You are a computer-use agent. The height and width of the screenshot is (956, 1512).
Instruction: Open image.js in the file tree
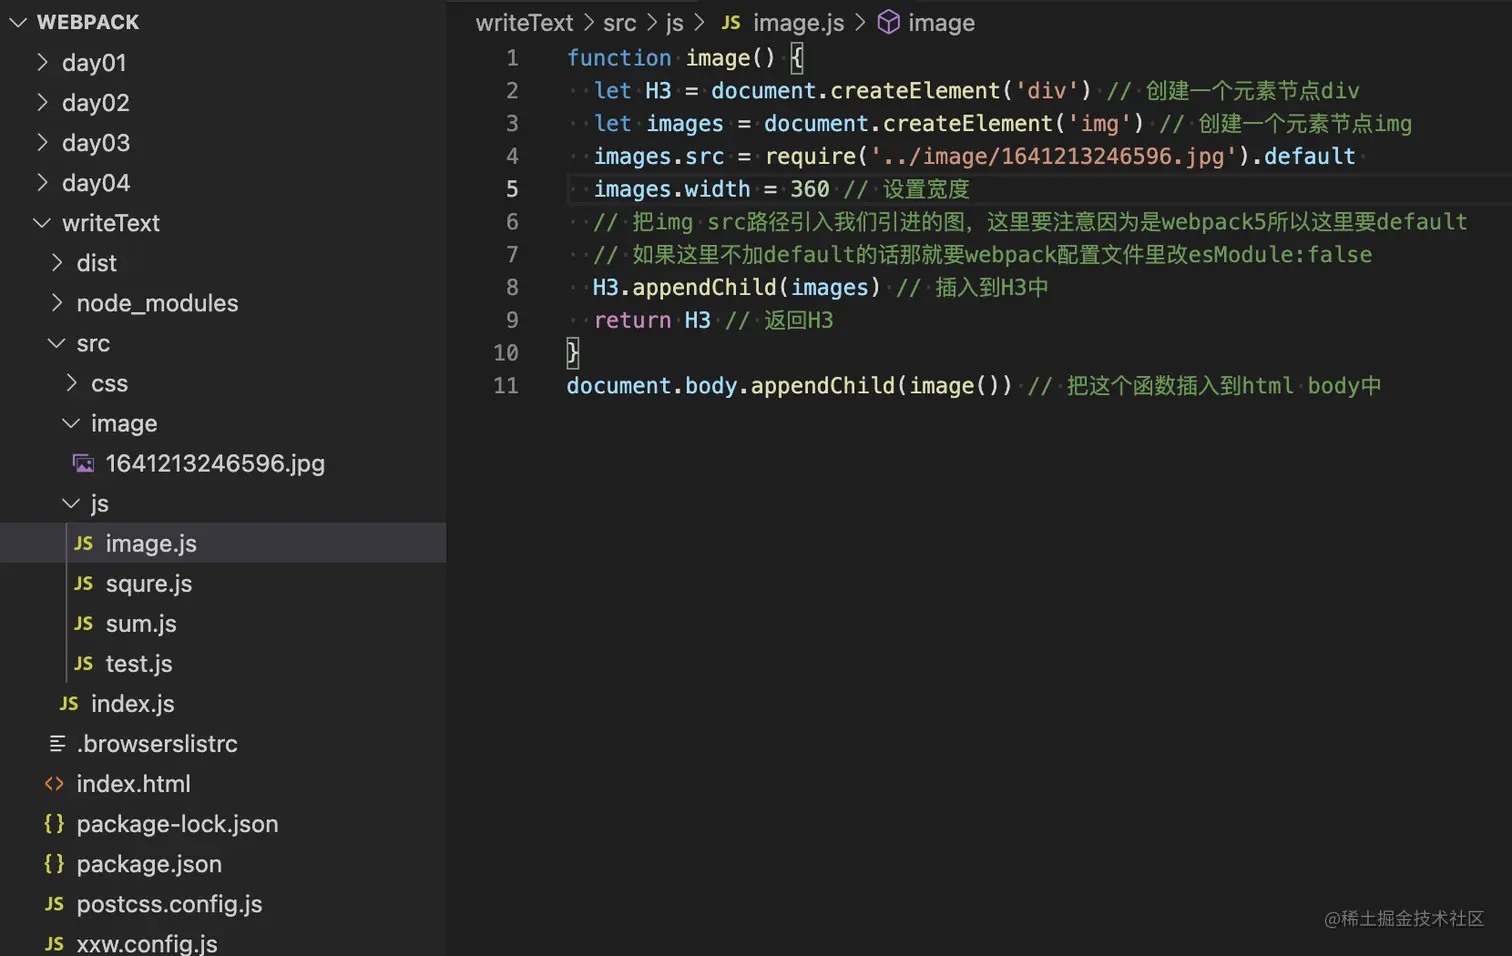[x=151, y=543]
